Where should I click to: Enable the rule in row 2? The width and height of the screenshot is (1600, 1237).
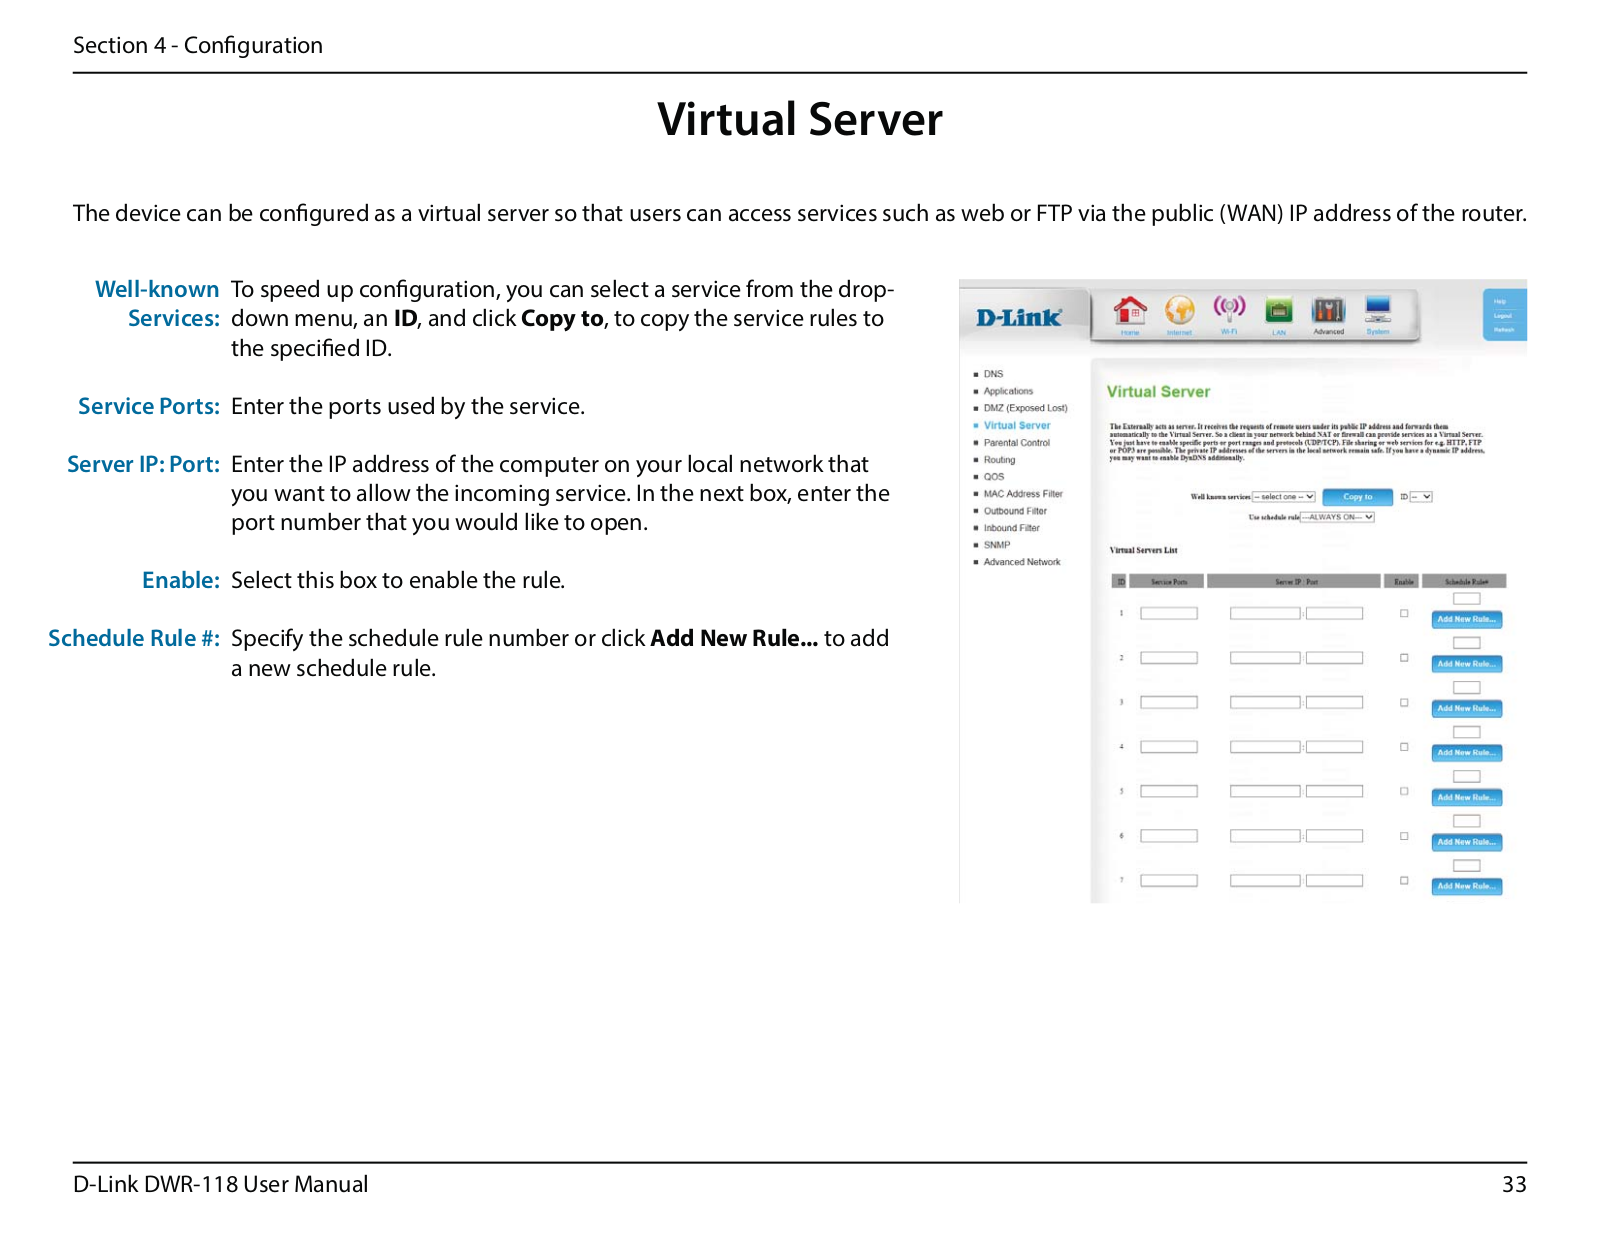[1404, 658]
